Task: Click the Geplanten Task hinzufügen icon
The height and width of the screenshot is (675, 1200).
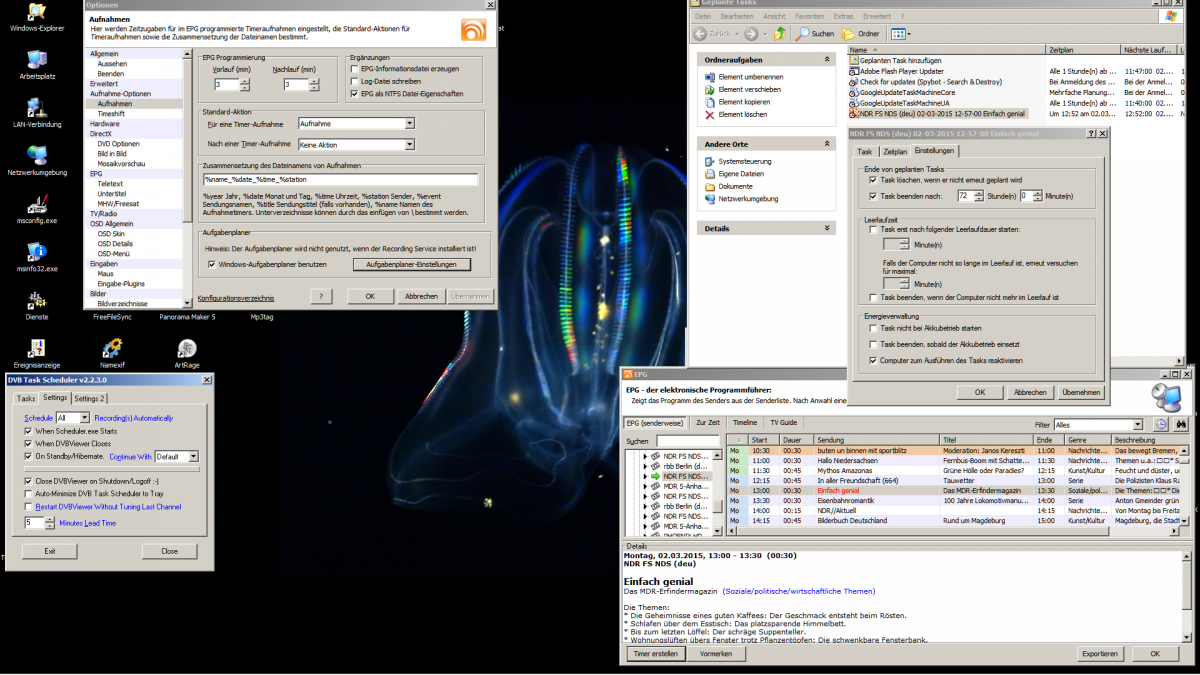Action: [x=854, y=61]
